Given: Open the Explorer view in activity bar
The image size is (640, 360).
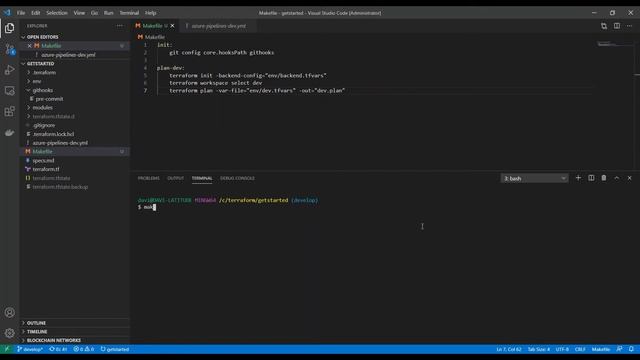Looking at the screenshot, I should point(9,28).
